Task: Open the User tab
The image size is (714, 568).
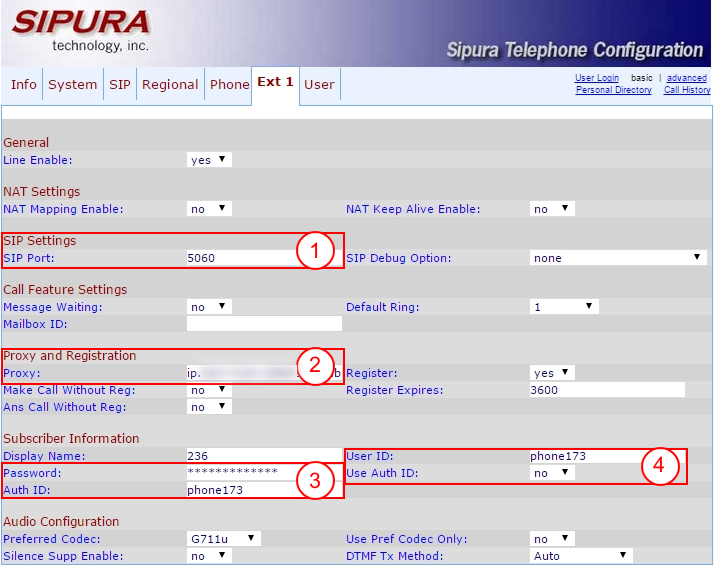Action: point(319,84)
